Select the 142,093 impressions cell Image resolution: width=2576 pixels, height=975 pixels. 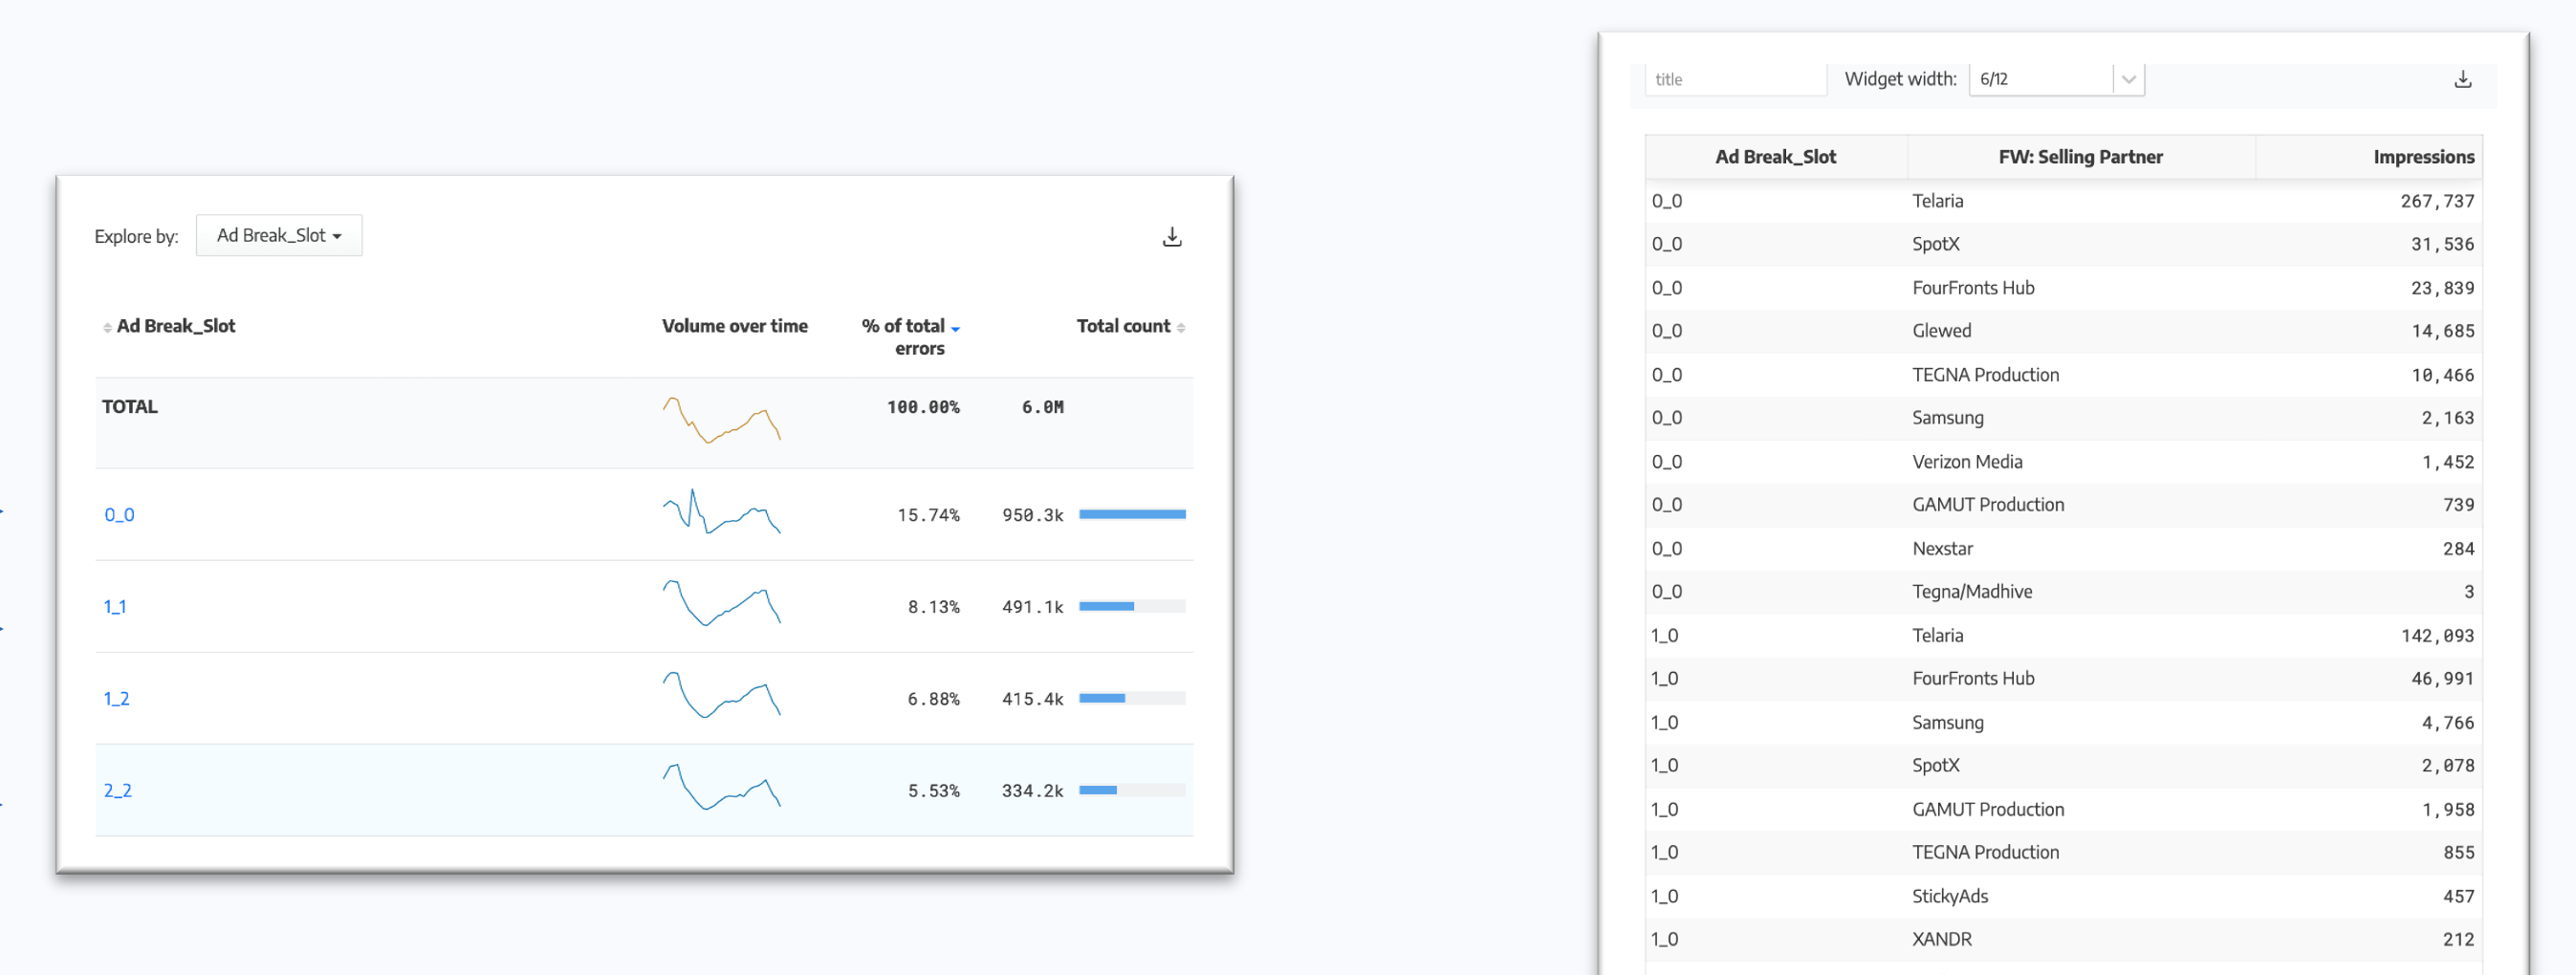(2437, 636)
